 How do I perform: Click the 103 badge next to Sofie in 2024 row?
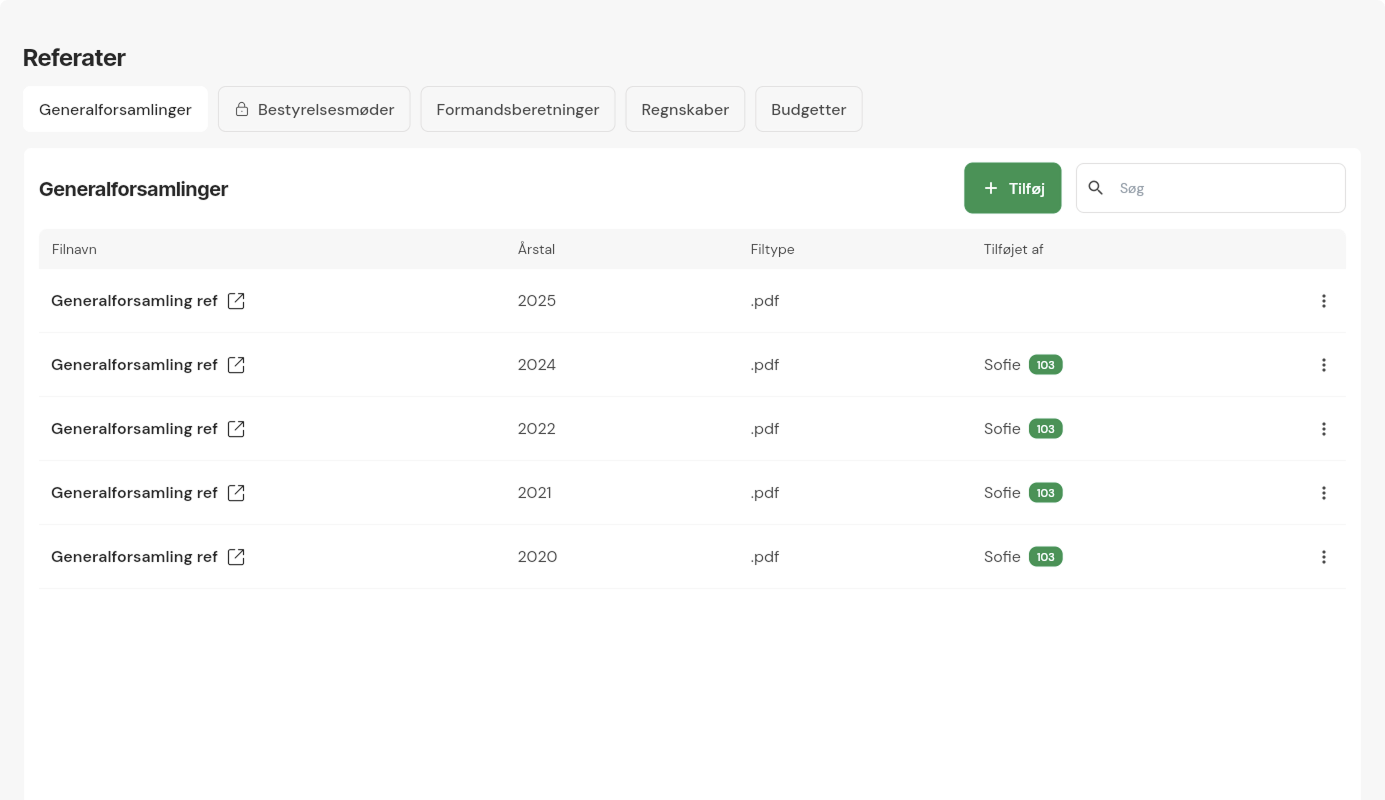pyautogui.click(x=1045, y=365)
